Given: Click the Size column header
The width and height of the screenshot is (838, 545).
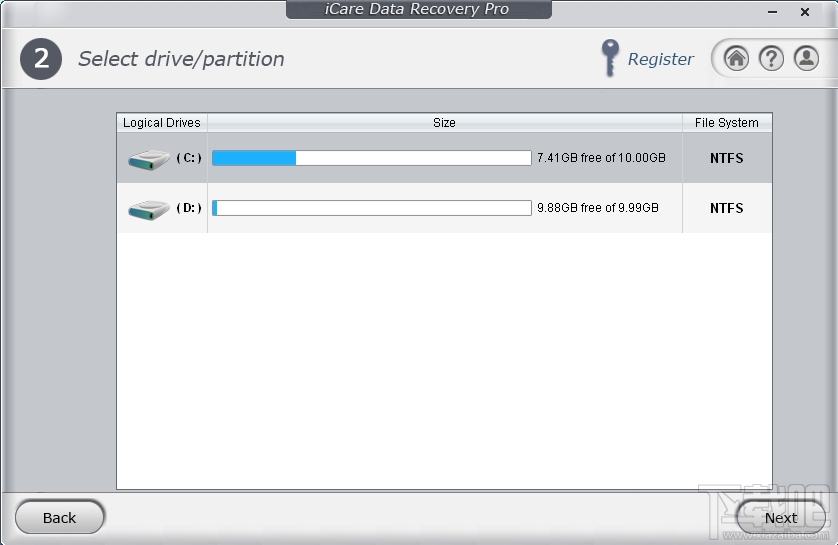Looking at the screenshot, I should 445,122.
